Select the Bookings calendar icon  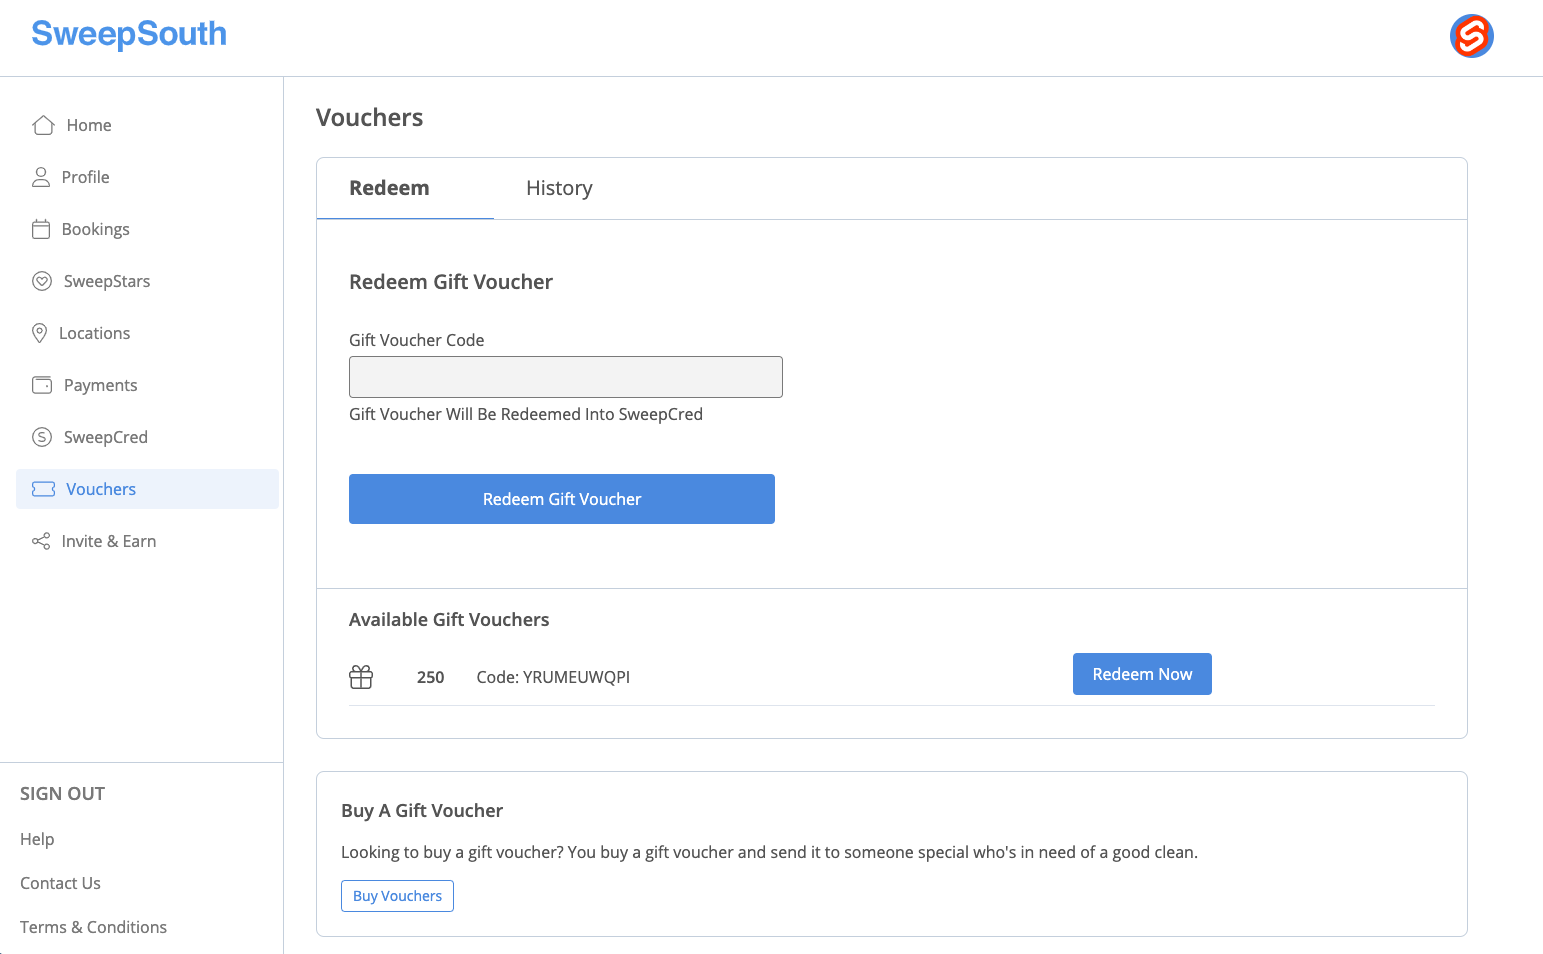click(x=41, y=229)
